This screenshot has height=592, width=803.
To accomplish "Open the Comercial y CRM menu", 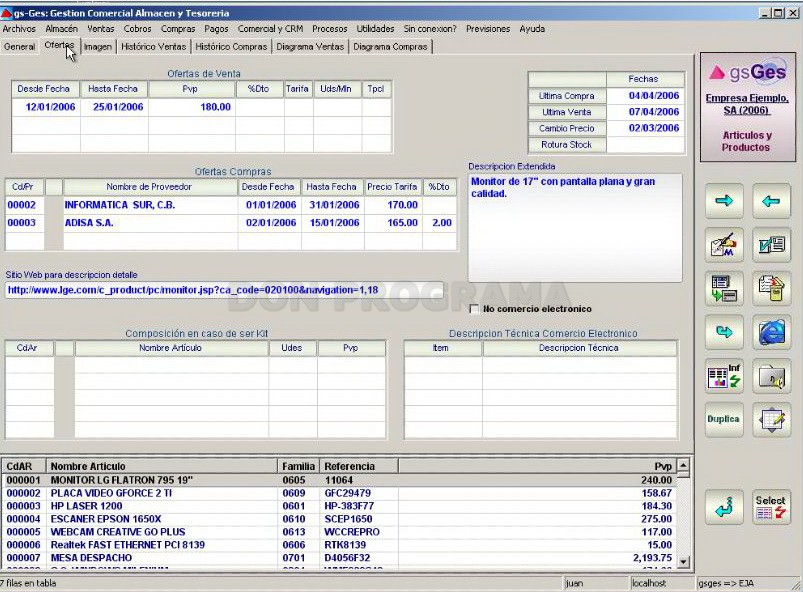I will (270, 29).
